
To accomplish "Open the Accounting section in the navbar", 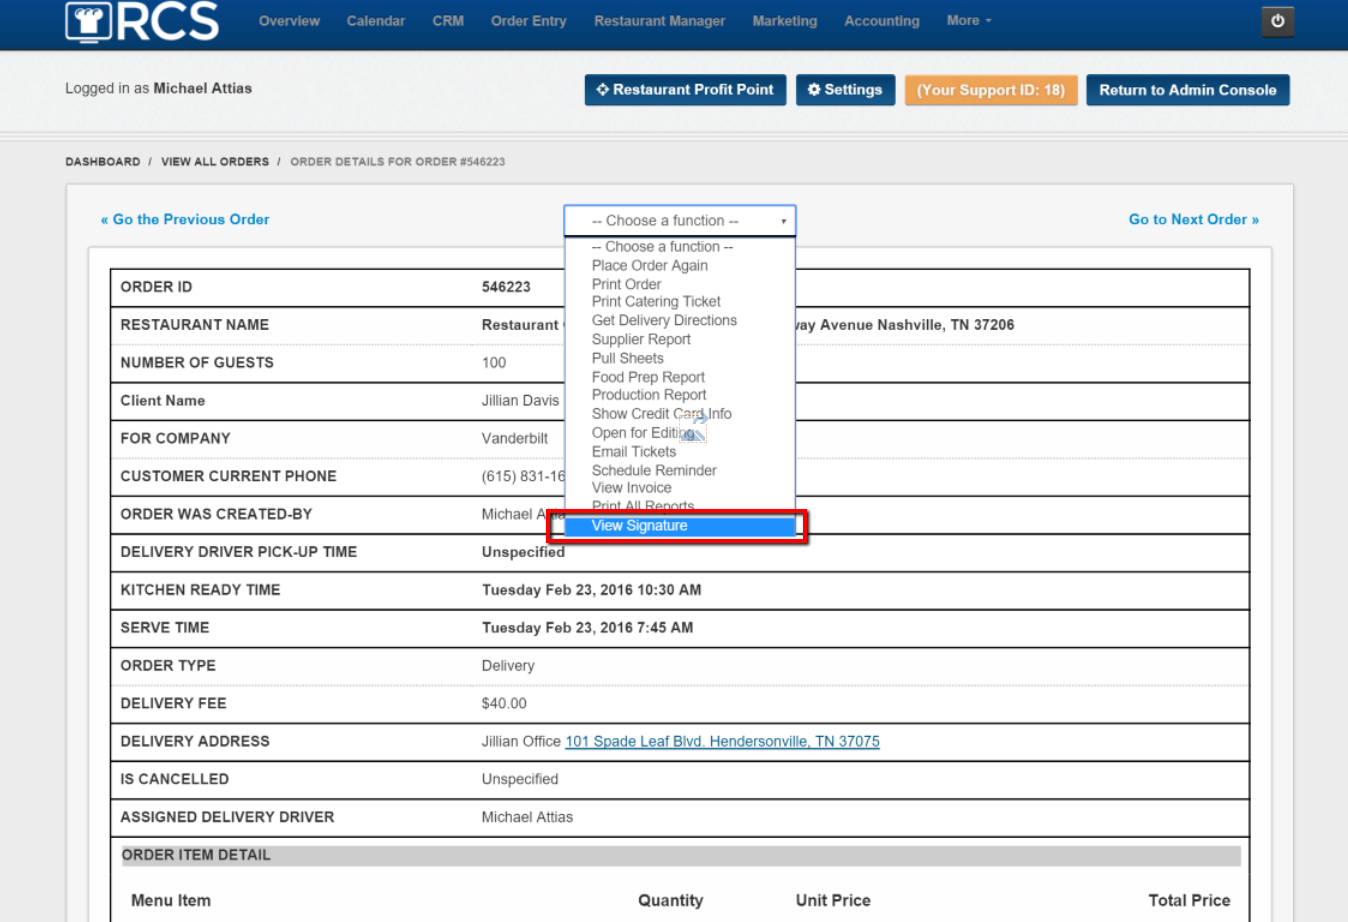I will 881,20.
